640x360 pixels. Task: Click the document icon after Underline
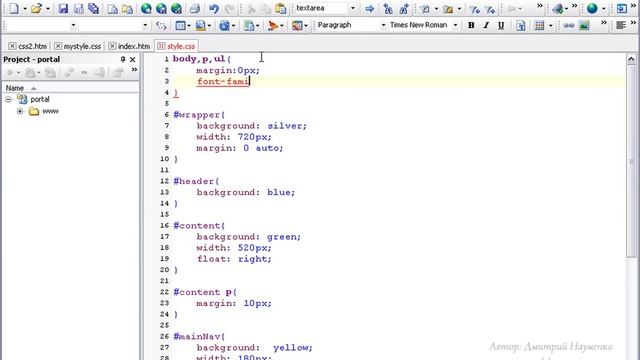pos(520,25)
